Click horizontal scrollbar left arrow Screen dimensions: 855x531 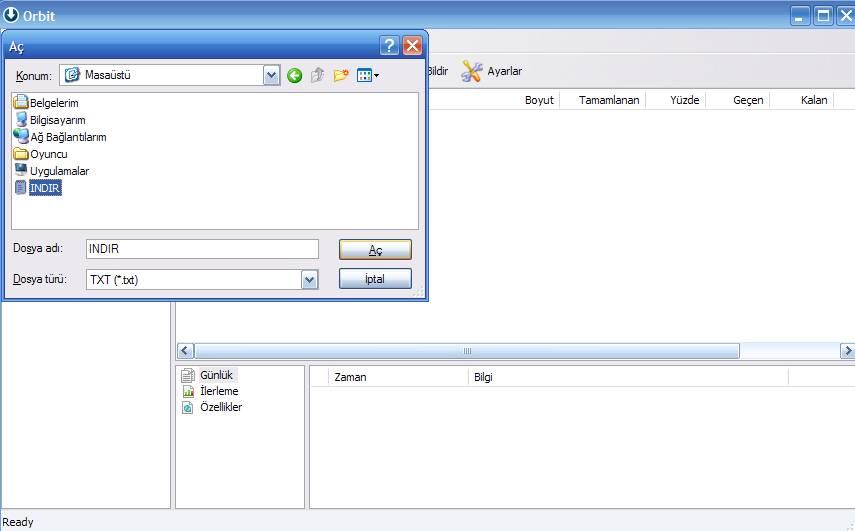(x=185, y=351)
